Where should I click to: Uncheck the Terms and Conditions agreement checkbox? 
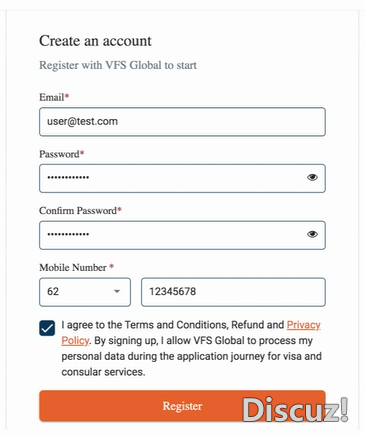(47, 328)
